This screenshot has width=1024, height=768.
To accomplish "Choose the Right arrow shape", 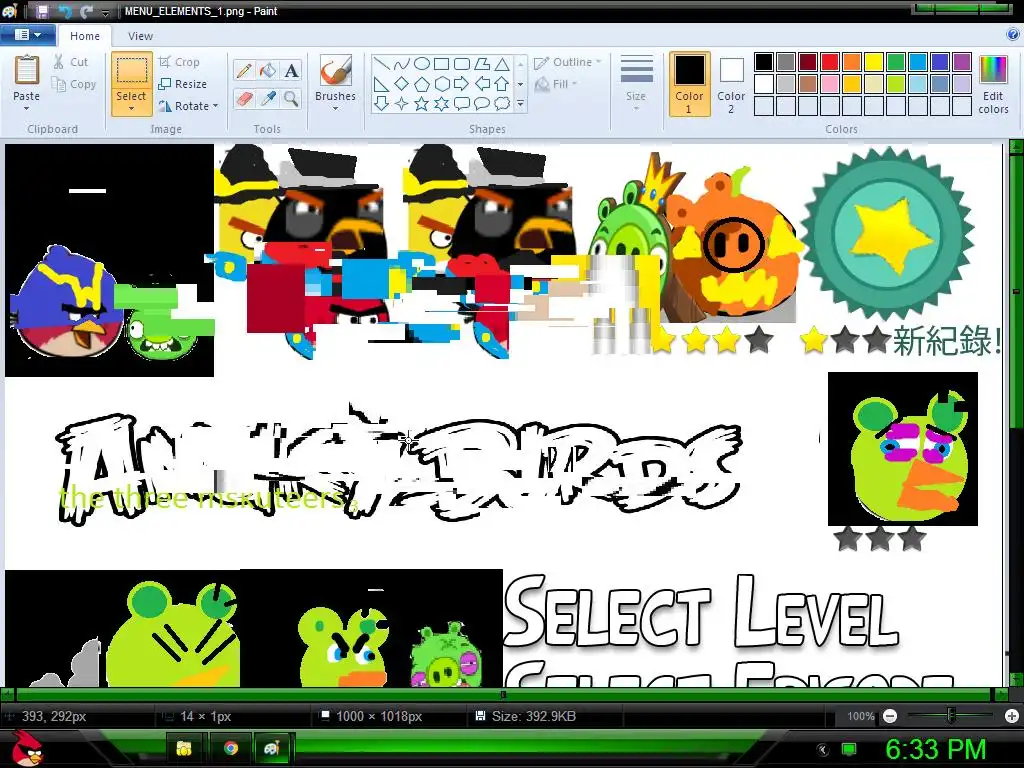I will [462, 84].
